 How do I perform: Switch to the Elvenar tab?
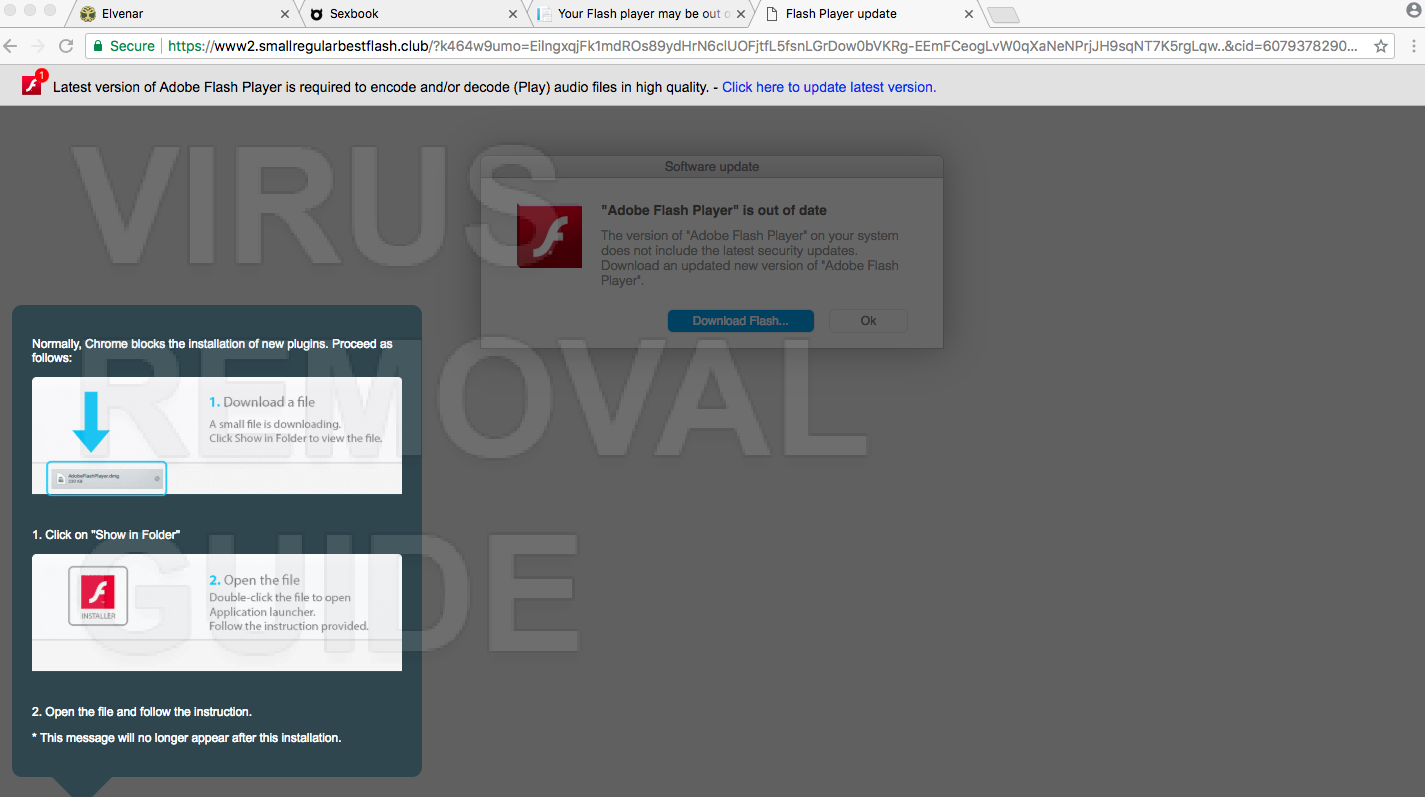click(185, 14)
